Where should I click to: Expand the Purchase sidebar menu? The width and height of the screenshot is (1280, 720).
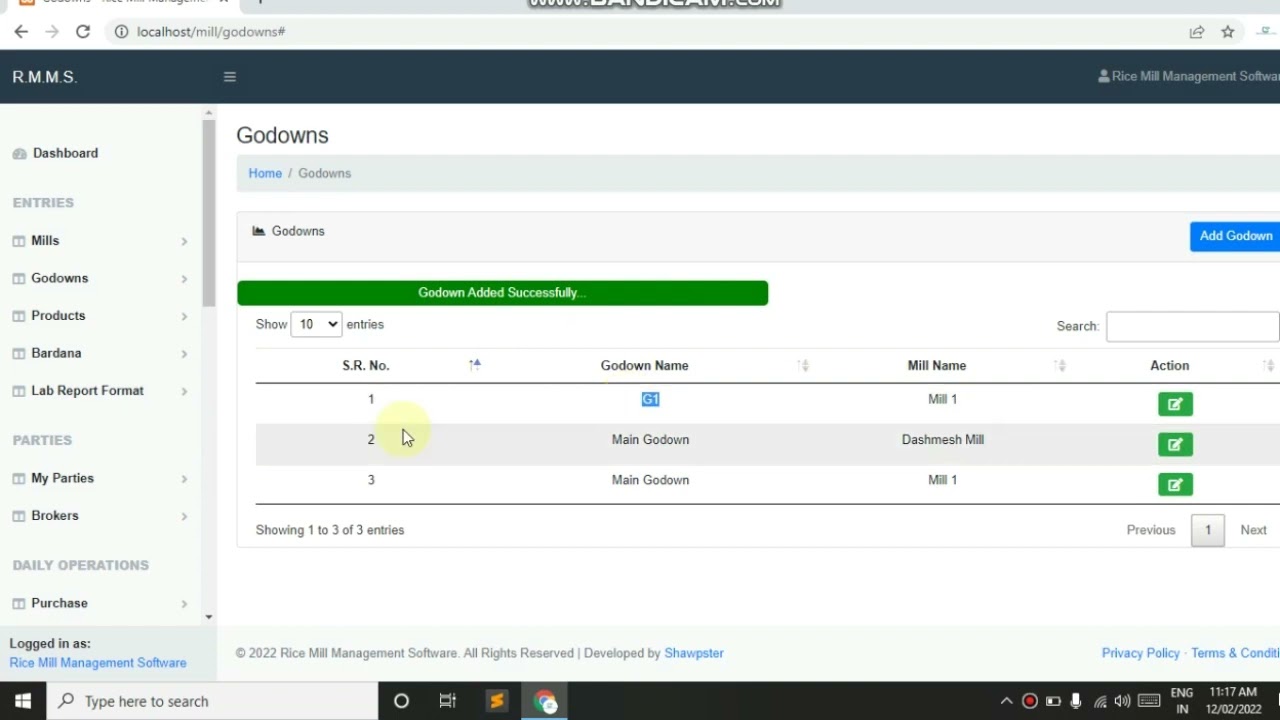[184, 604]
